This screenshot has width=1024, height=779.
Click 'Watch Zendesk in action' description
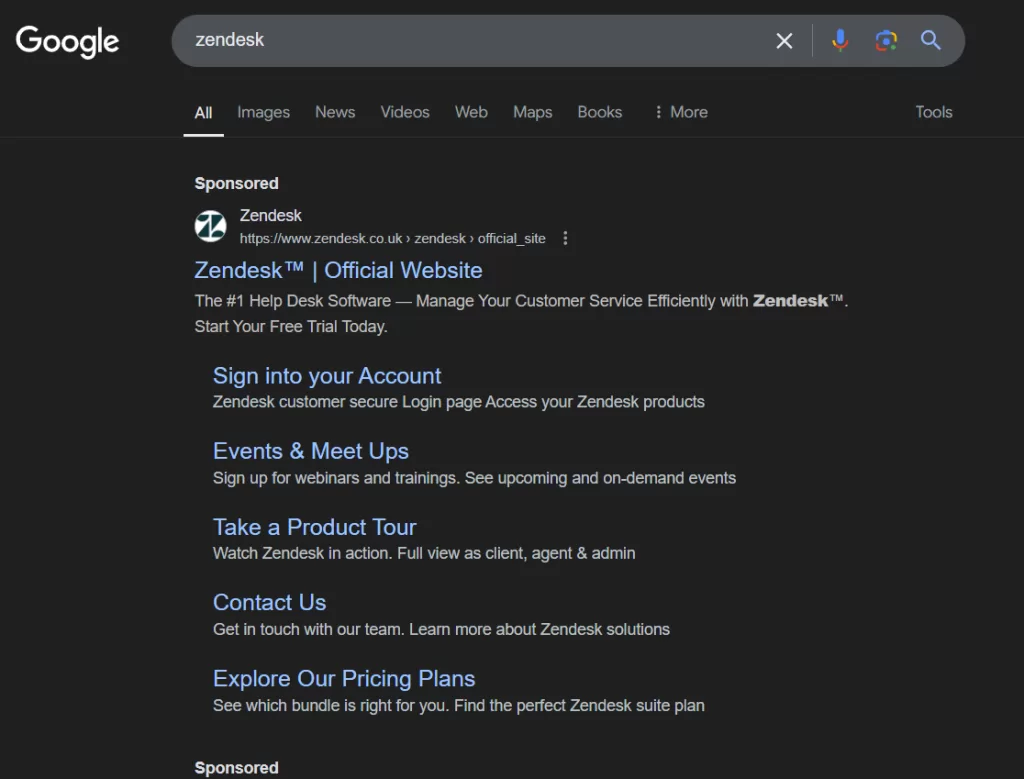[424, 554]
